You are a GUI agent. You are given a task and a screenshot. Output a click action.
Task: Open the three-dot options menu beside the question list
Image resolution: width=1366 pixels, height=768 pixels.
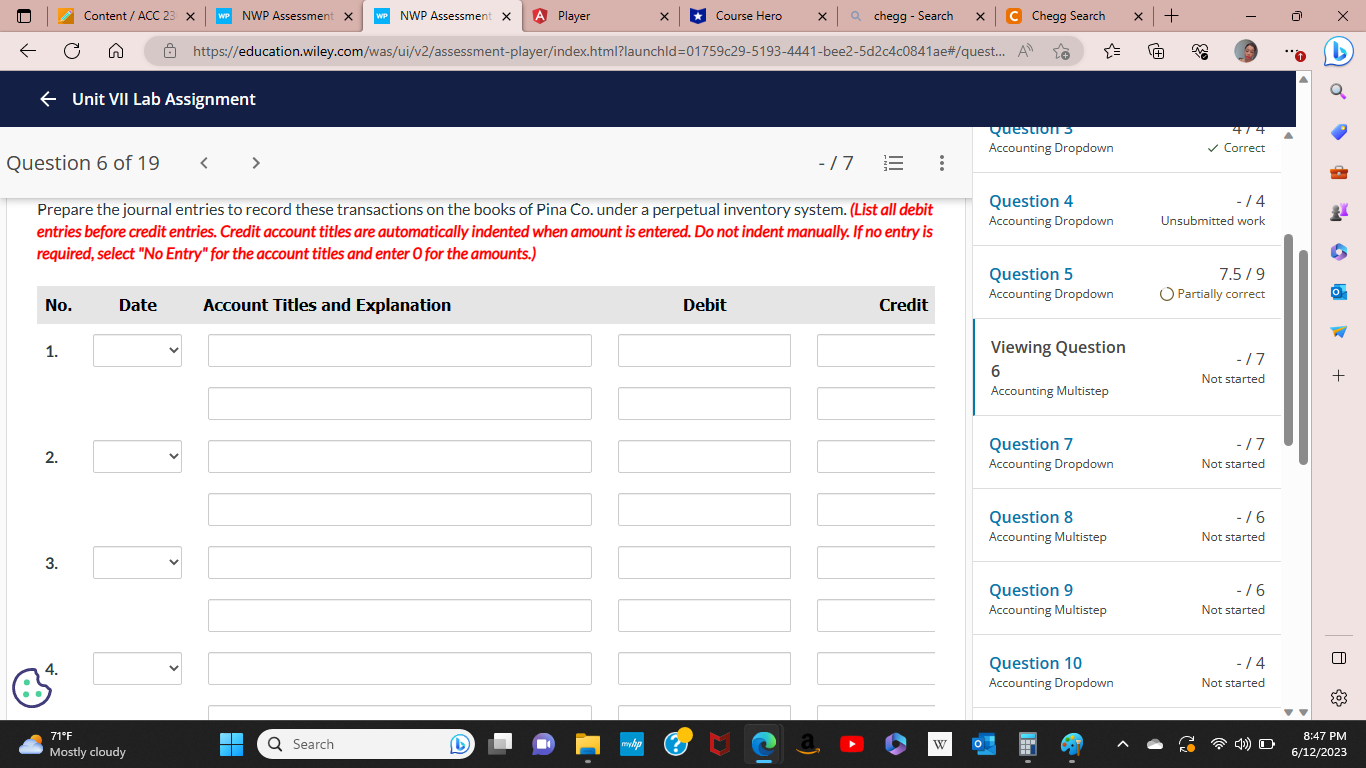[x=941, y=163]
